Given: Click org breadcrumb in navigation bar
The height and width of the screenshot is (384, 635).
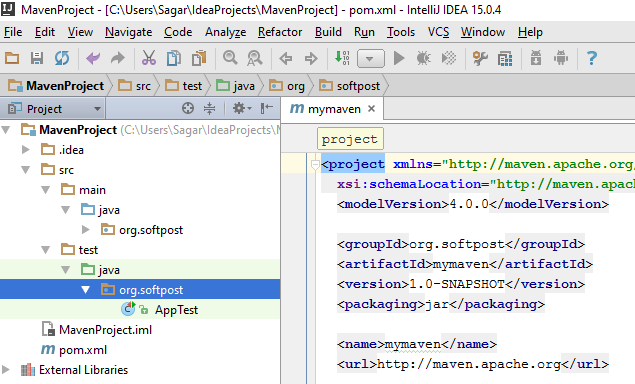Looking at the screenshot, I should click(287, 85).
